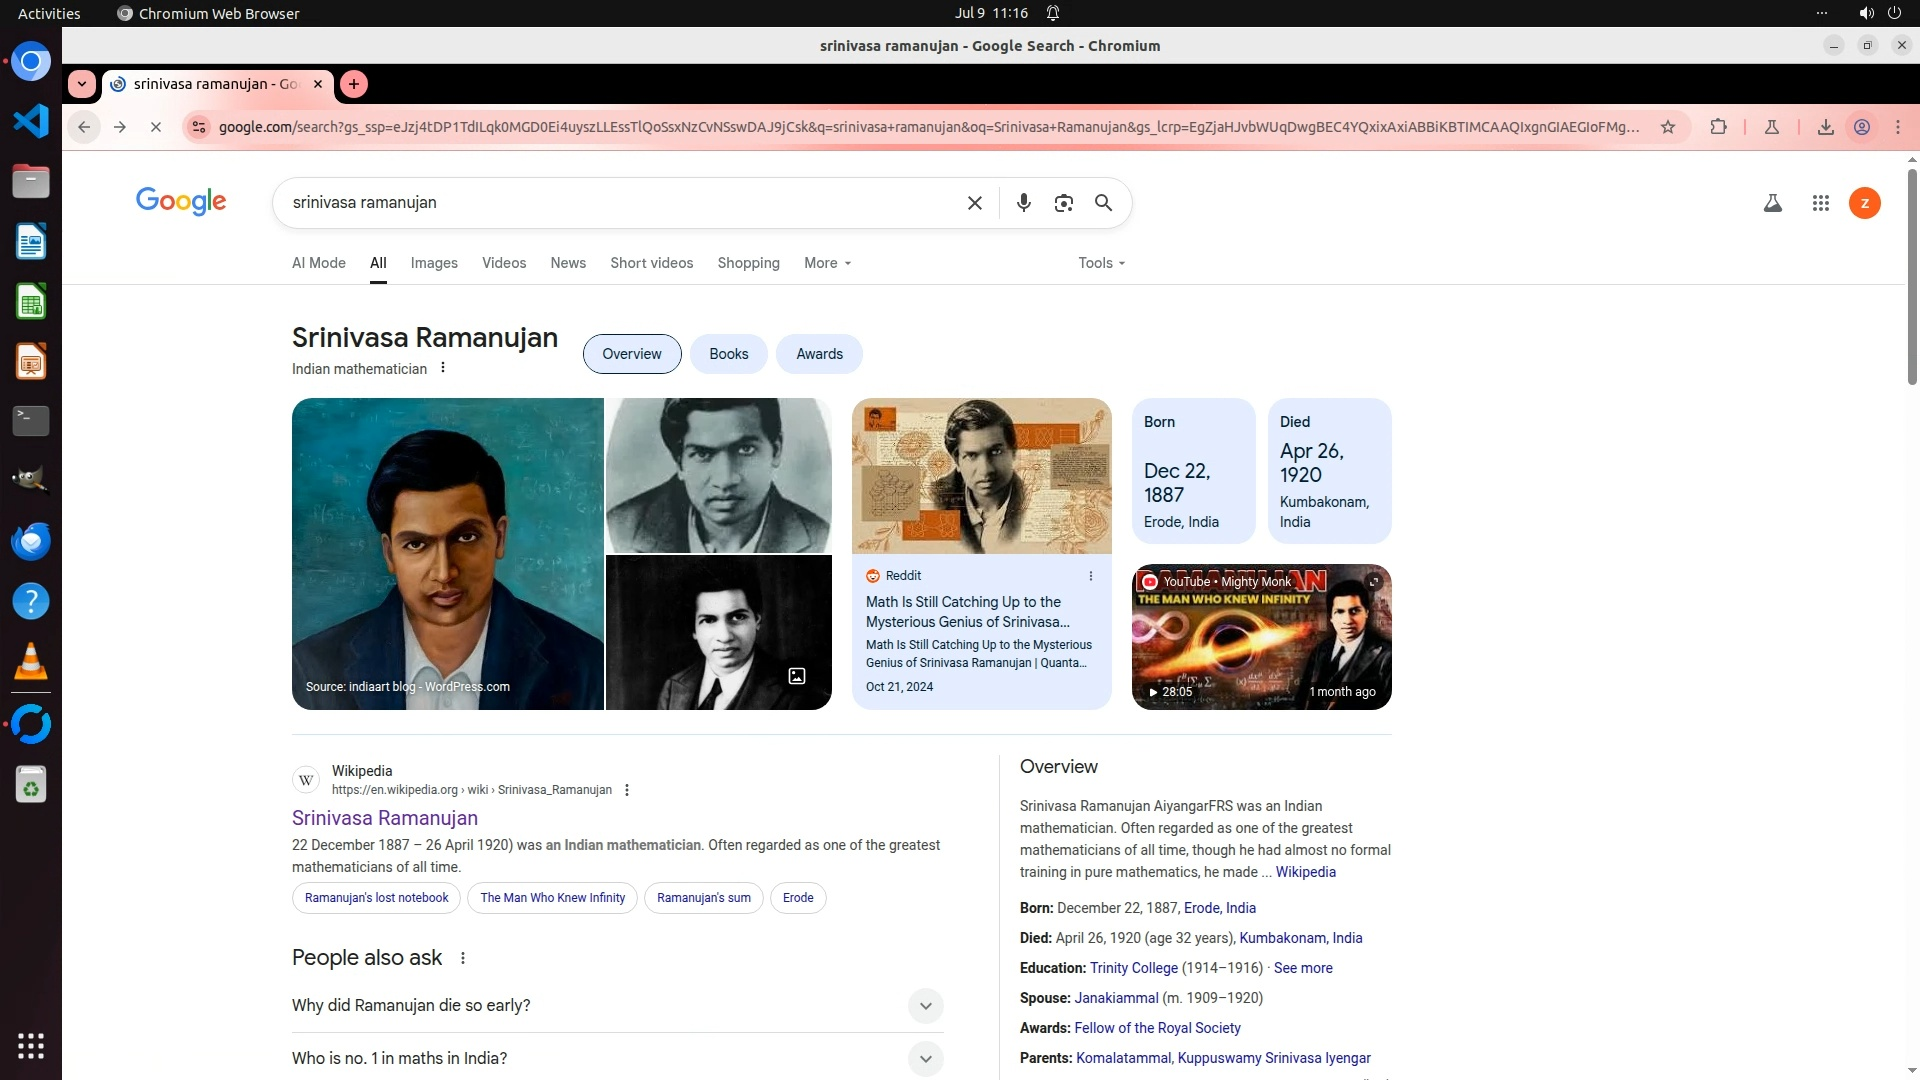
Task: Open the Tools dropdown
Action: (1101, 263)
